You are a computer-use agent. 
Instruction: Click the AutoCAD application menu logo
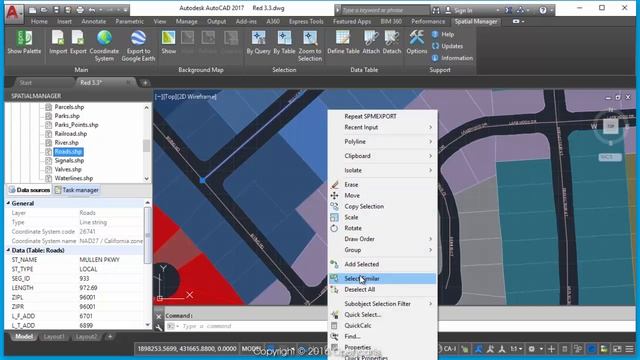coord(13,12)
